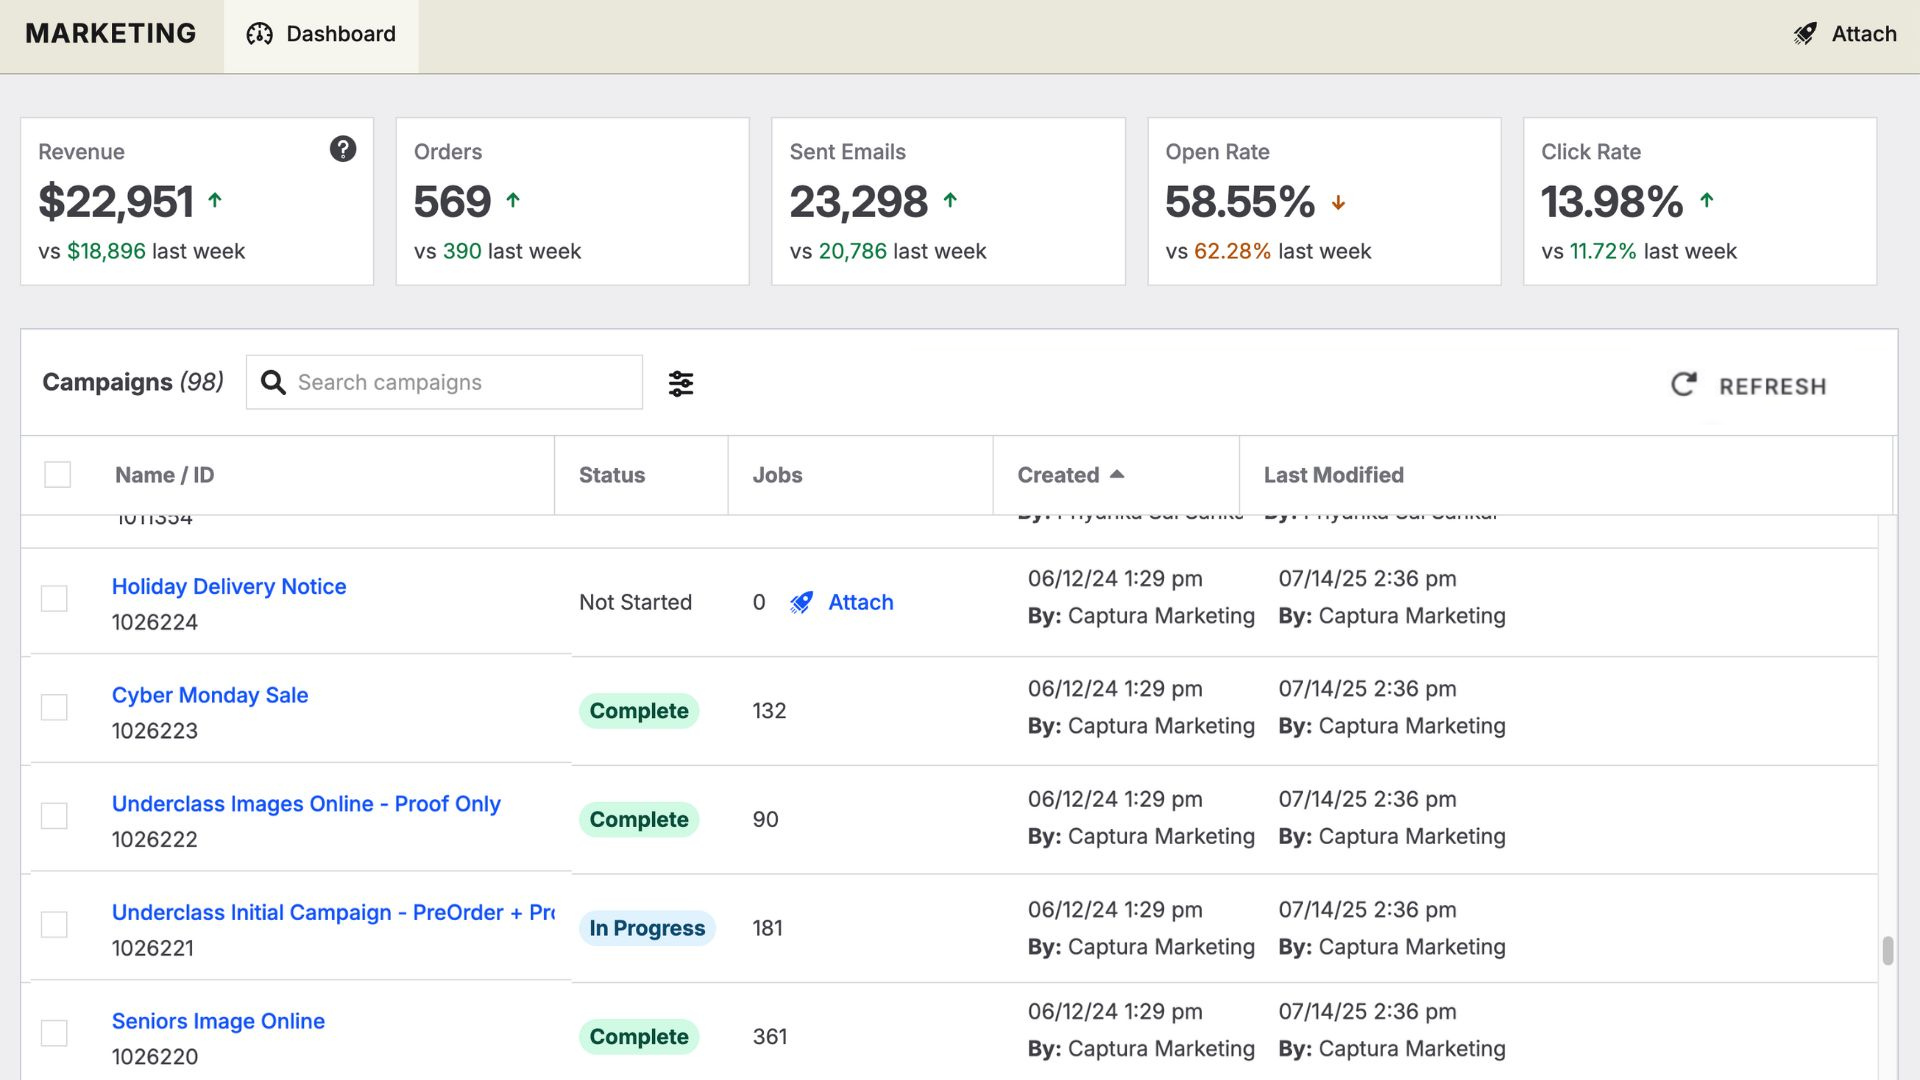Screen dimensions: 1920x1080
Task: Click the rocket icon in top-right Attach
Action: tap(1805, 34)
